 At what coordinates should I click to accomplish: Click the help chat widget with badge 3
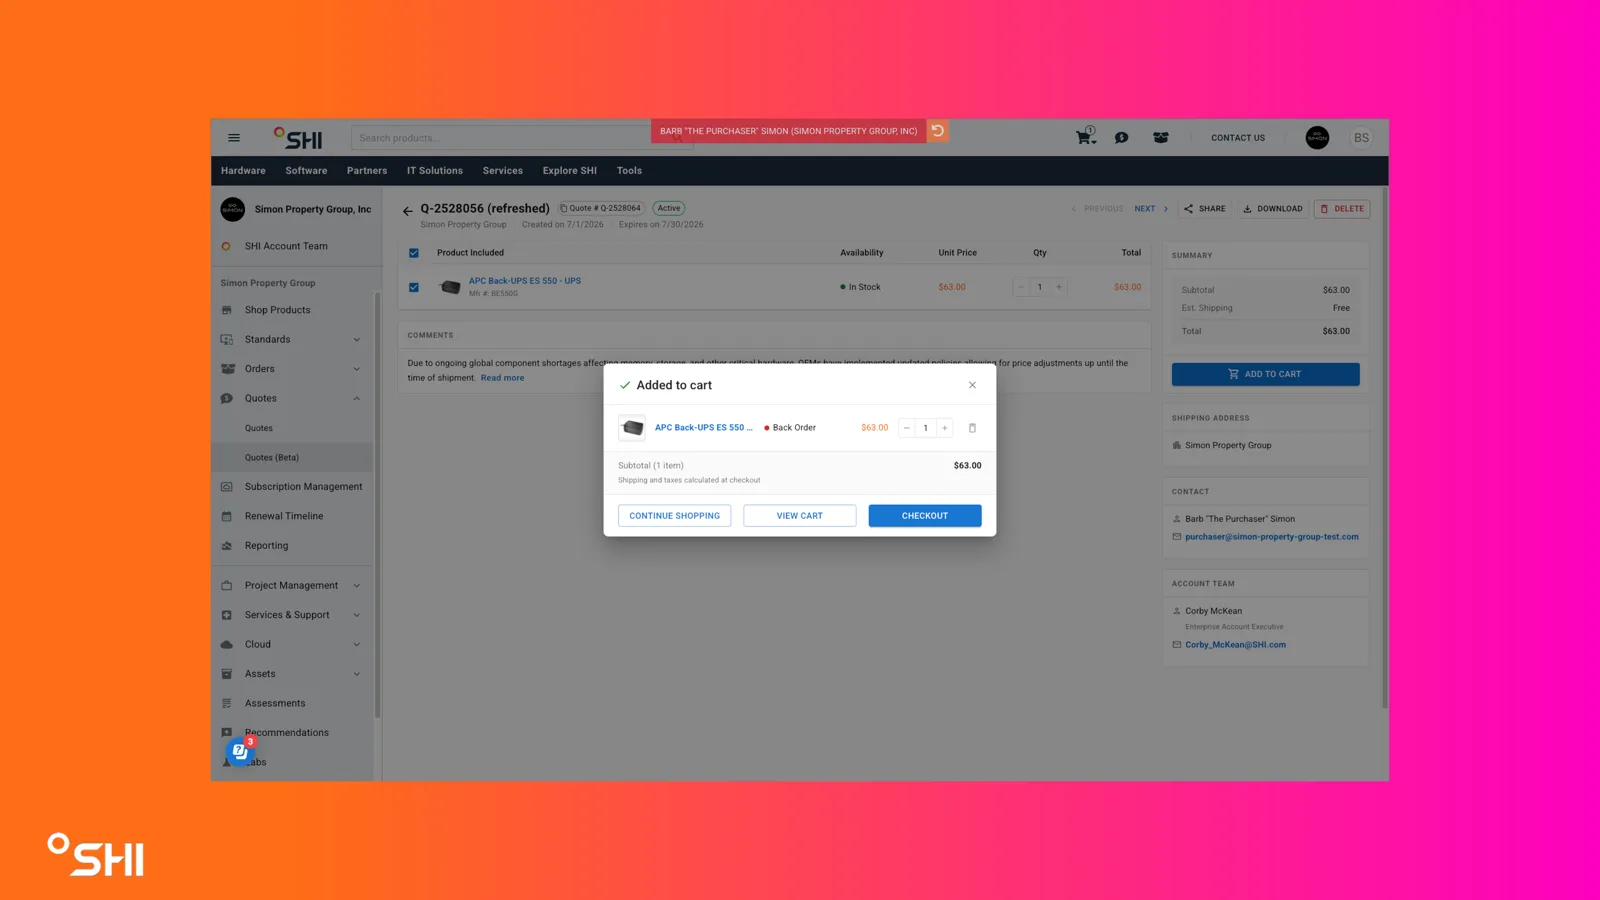(x=240, y=751)
